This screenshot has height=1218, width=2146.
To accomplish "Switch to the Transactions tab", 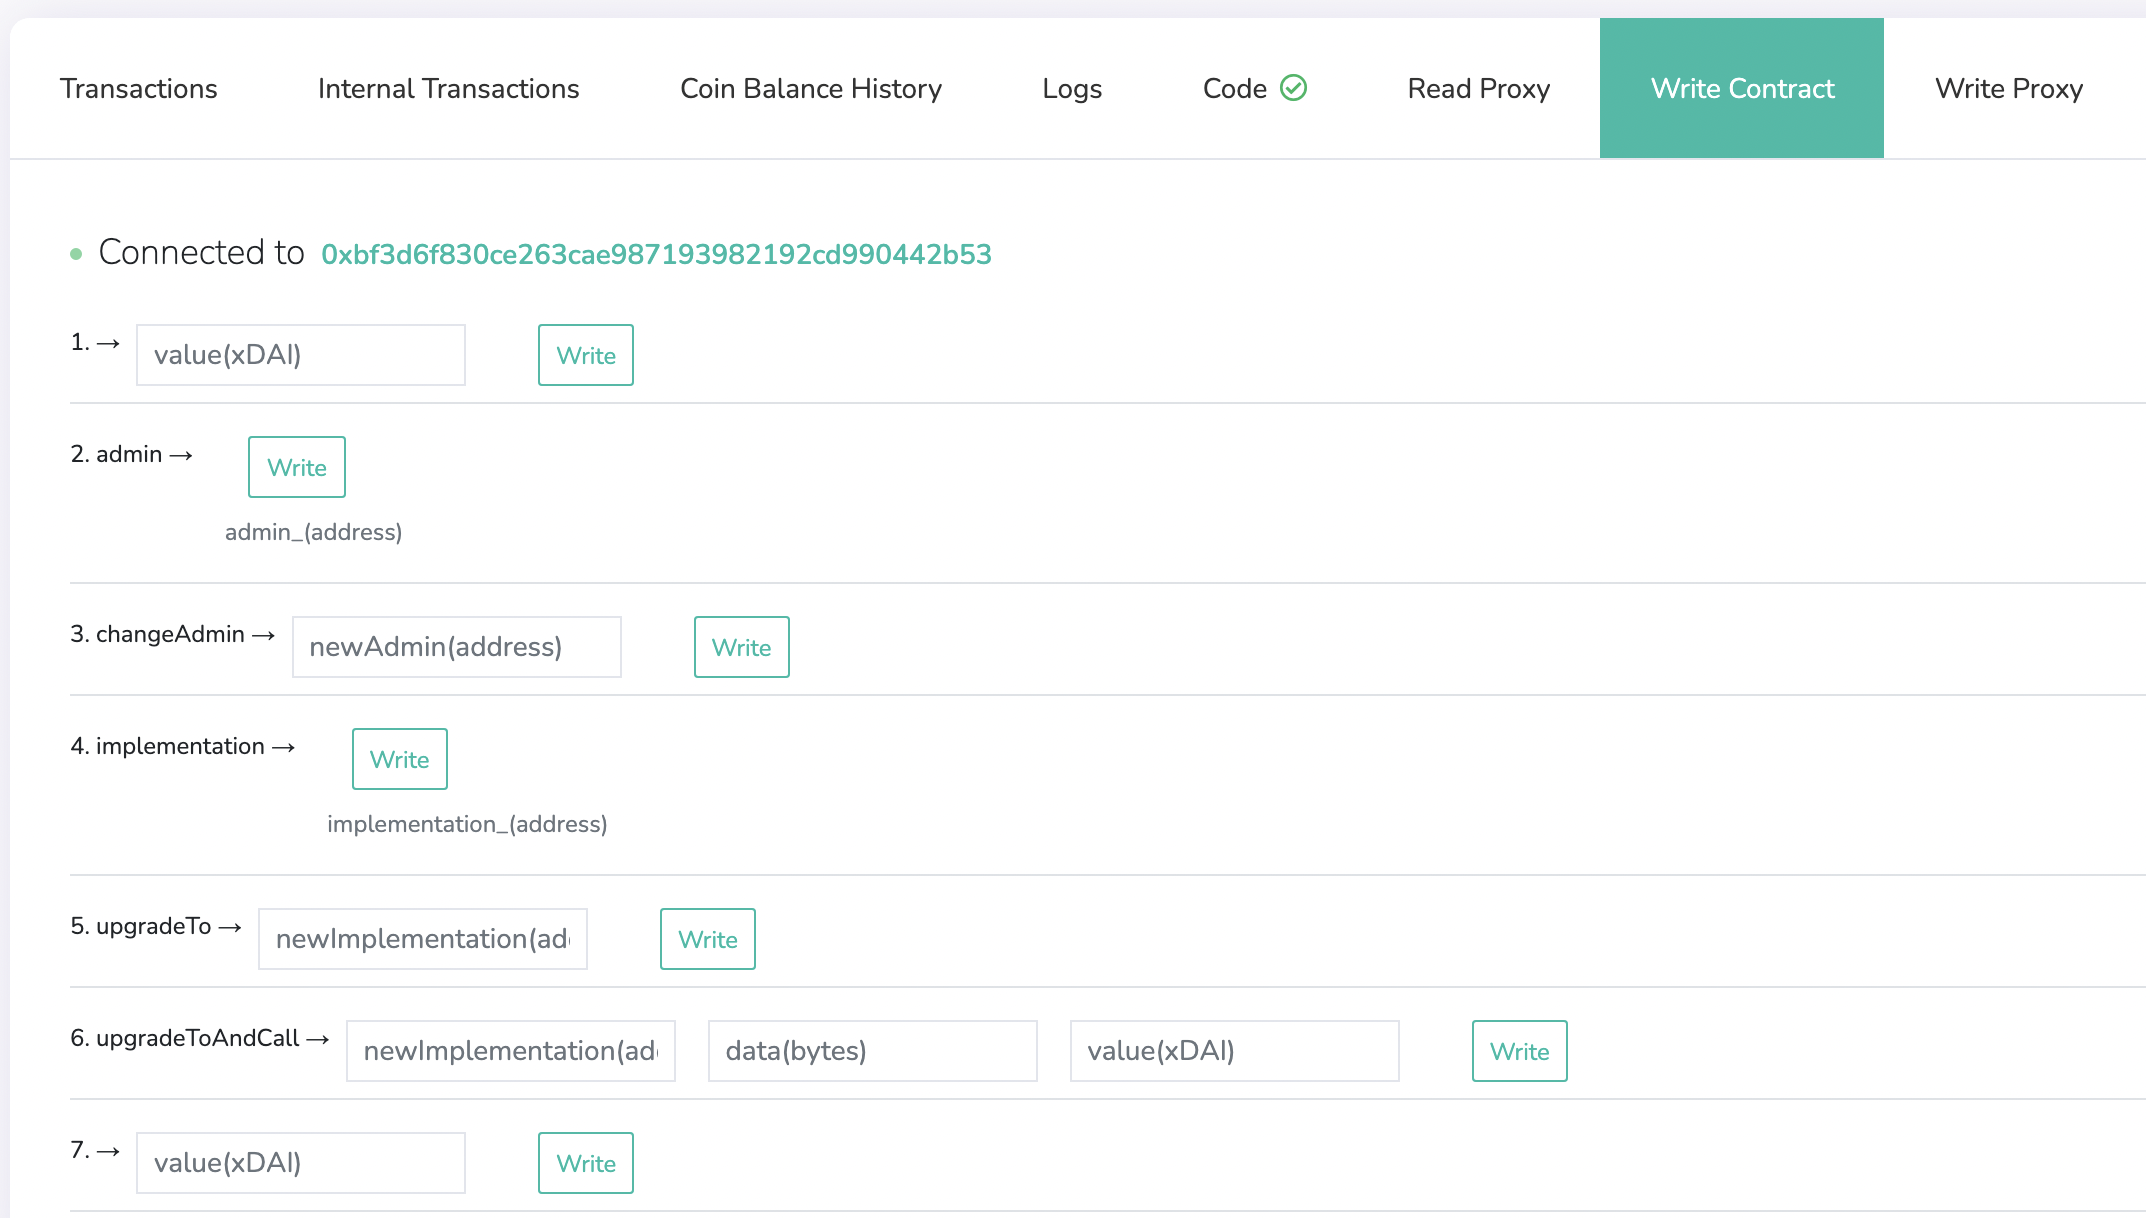I will click(139, 88).
